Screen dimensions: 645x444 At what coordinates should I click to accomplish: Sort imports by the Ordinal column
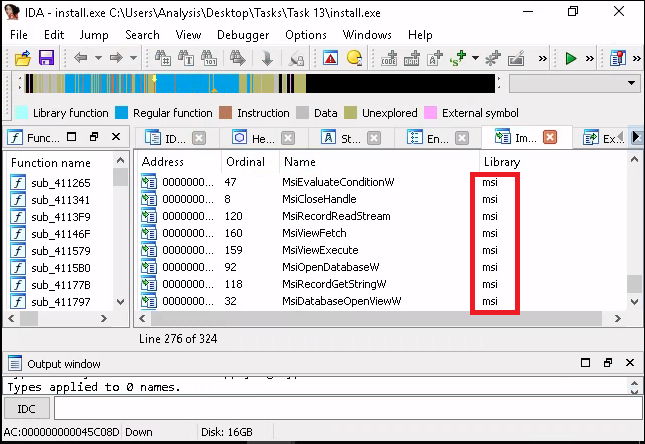250,162
